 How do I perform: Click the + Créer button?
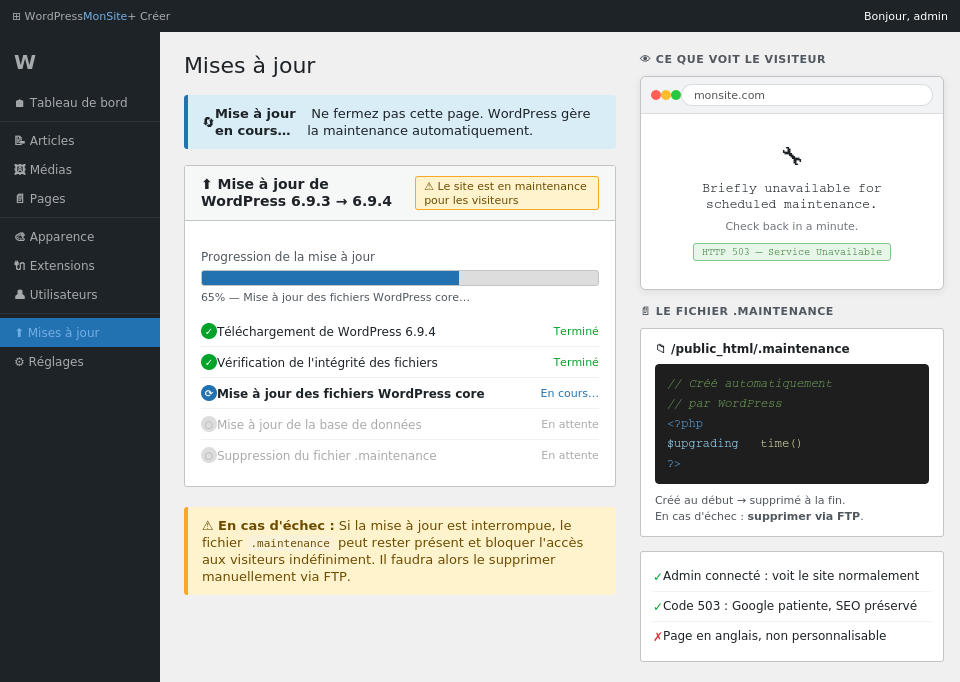(149, 17)
